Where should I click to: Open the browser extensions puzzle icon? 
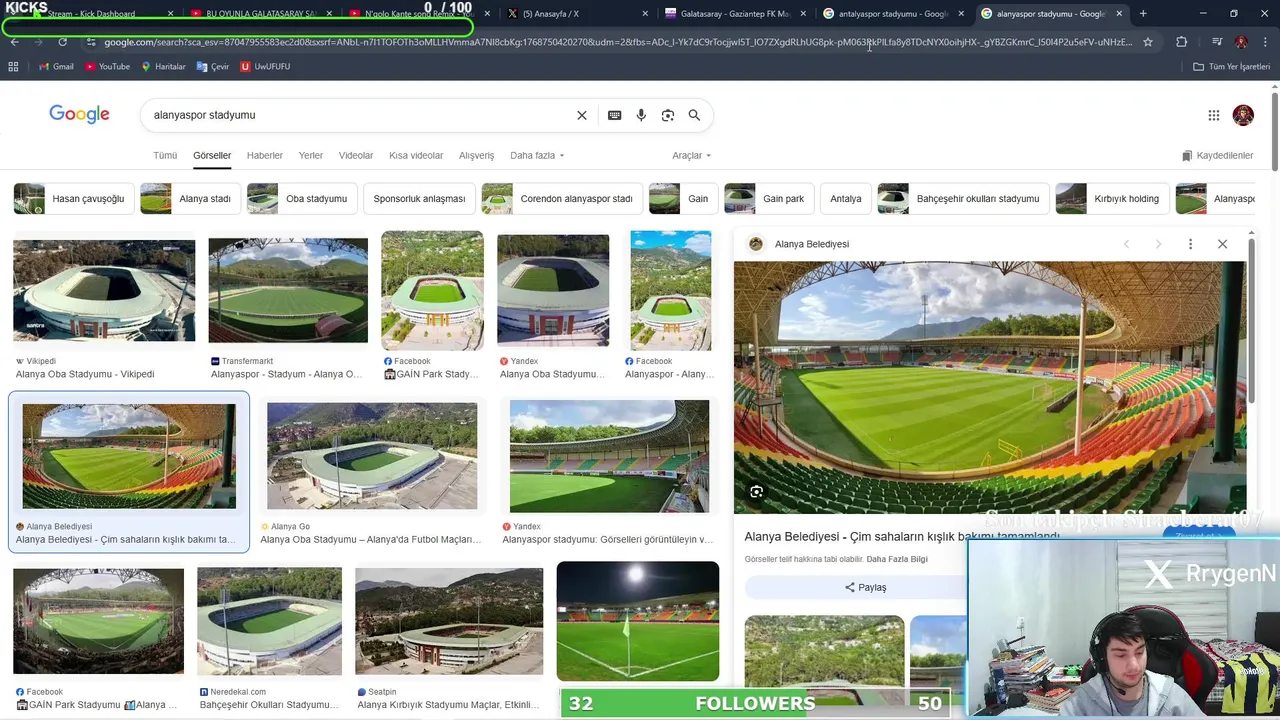tap(1181, 42)
